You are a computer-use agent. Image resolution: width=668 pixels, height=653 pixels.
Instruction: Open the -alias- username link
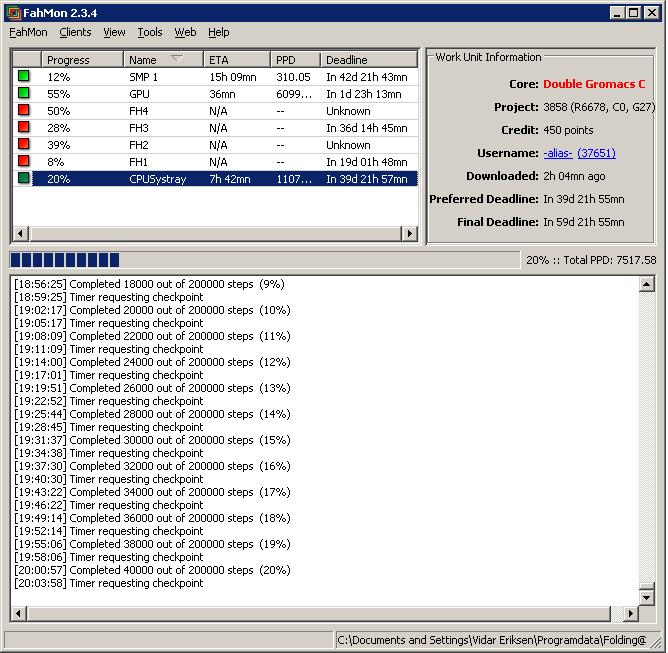tap(558, 153)
